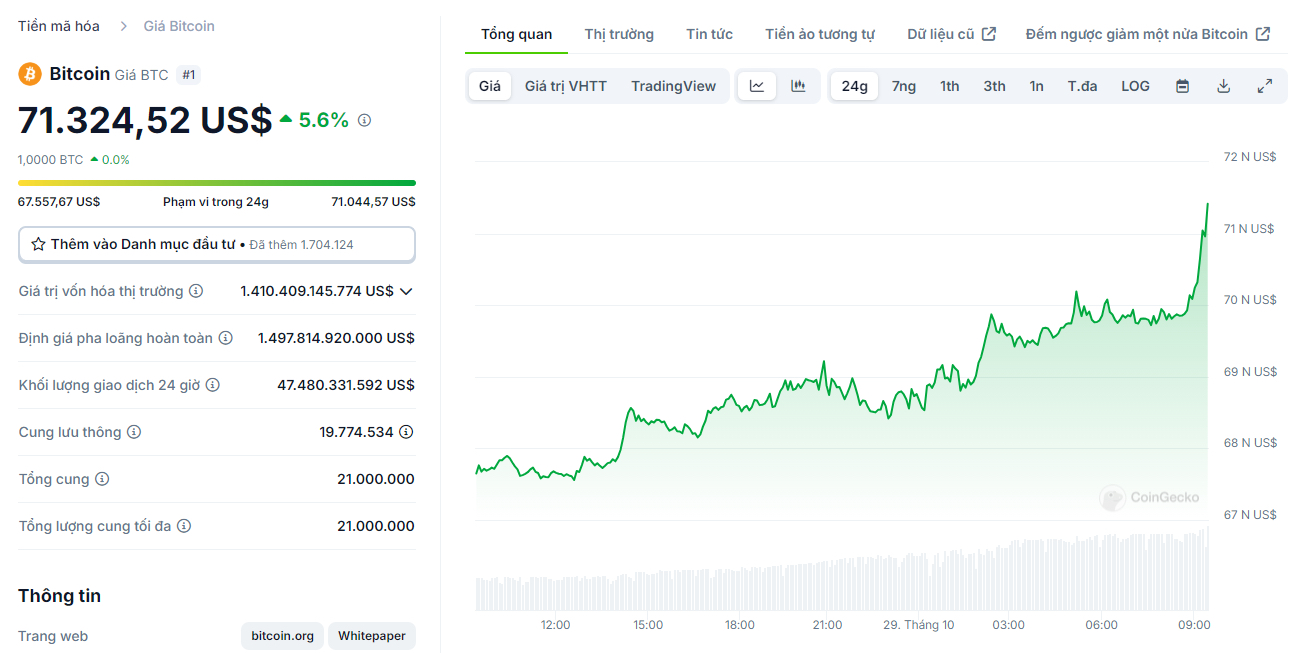Open the calendar date picker icon
The image size is (1299, 653).
coord(1182,86)
